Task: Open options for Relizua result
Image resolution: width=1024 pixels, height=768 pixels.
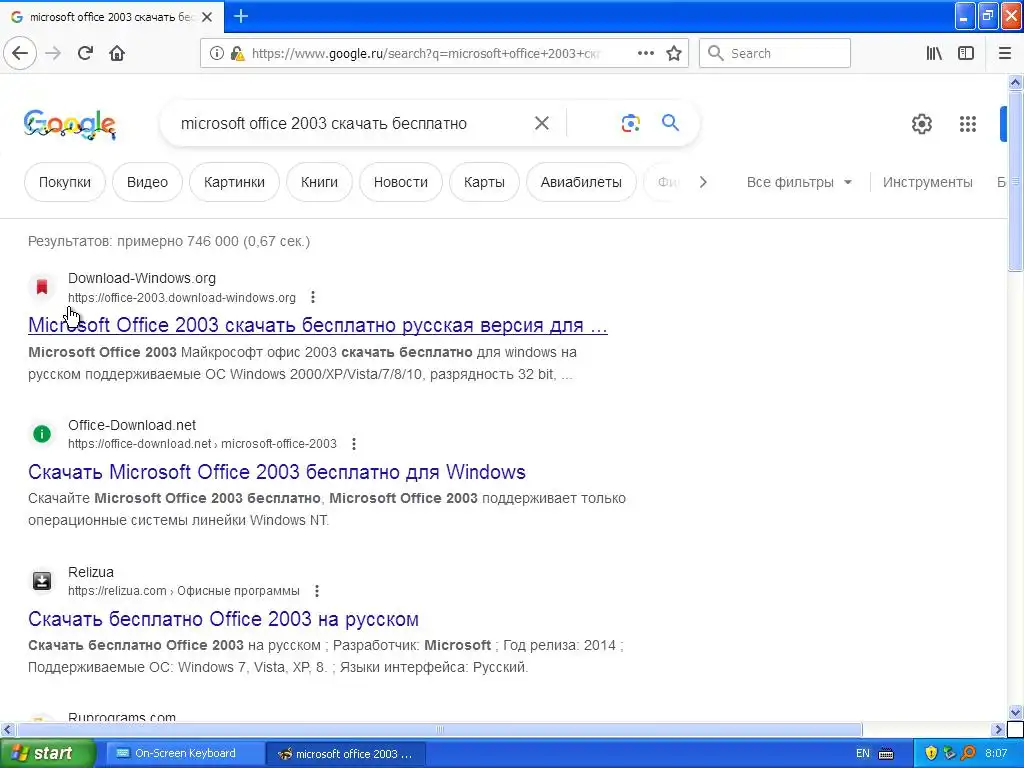Action: pos(317,591)
